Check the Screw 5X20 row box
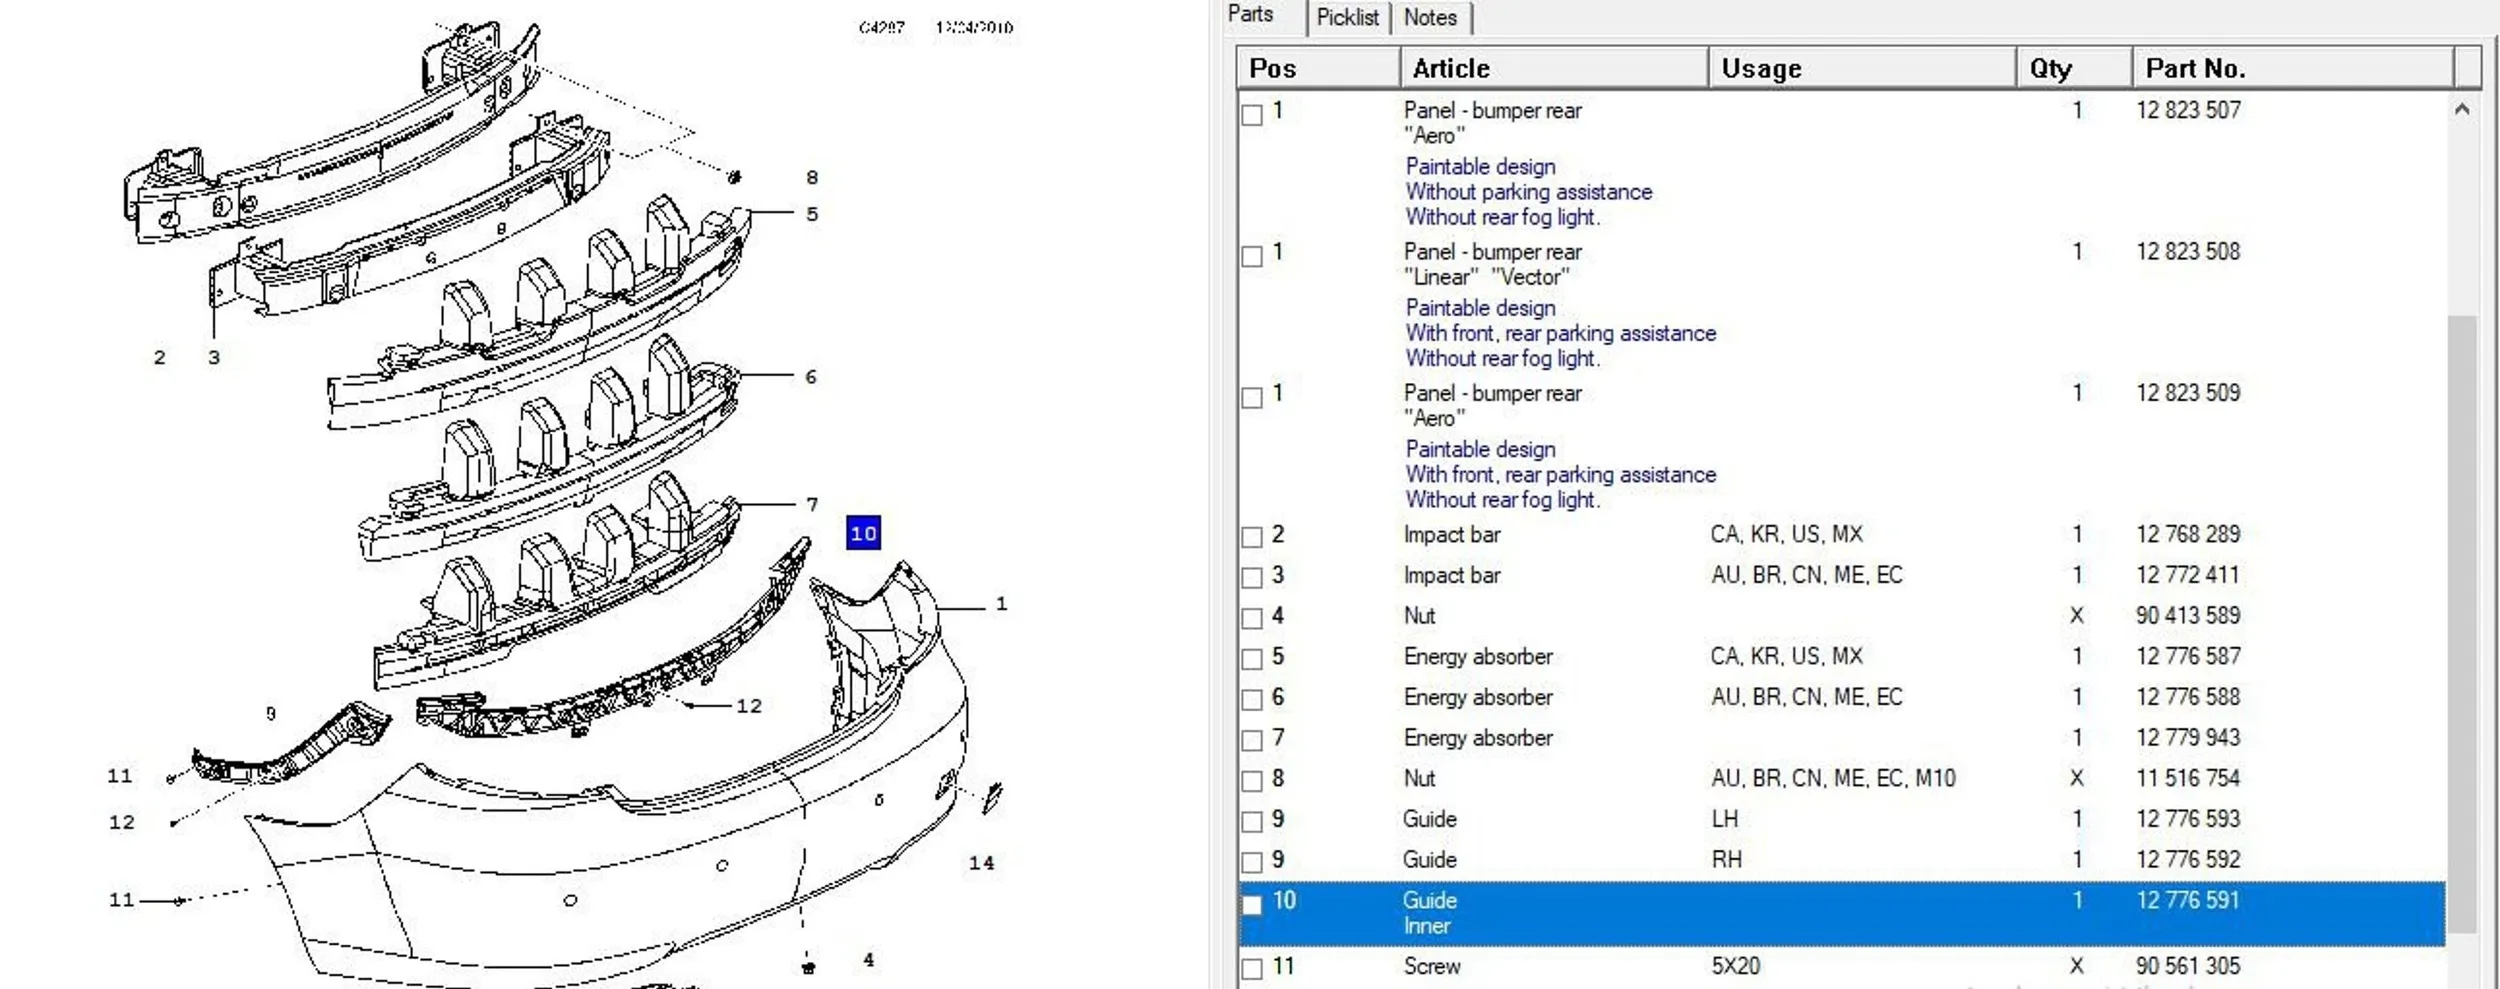Screen dimensions: 2500x989 pyautogui.click(x=1252, y=969)
